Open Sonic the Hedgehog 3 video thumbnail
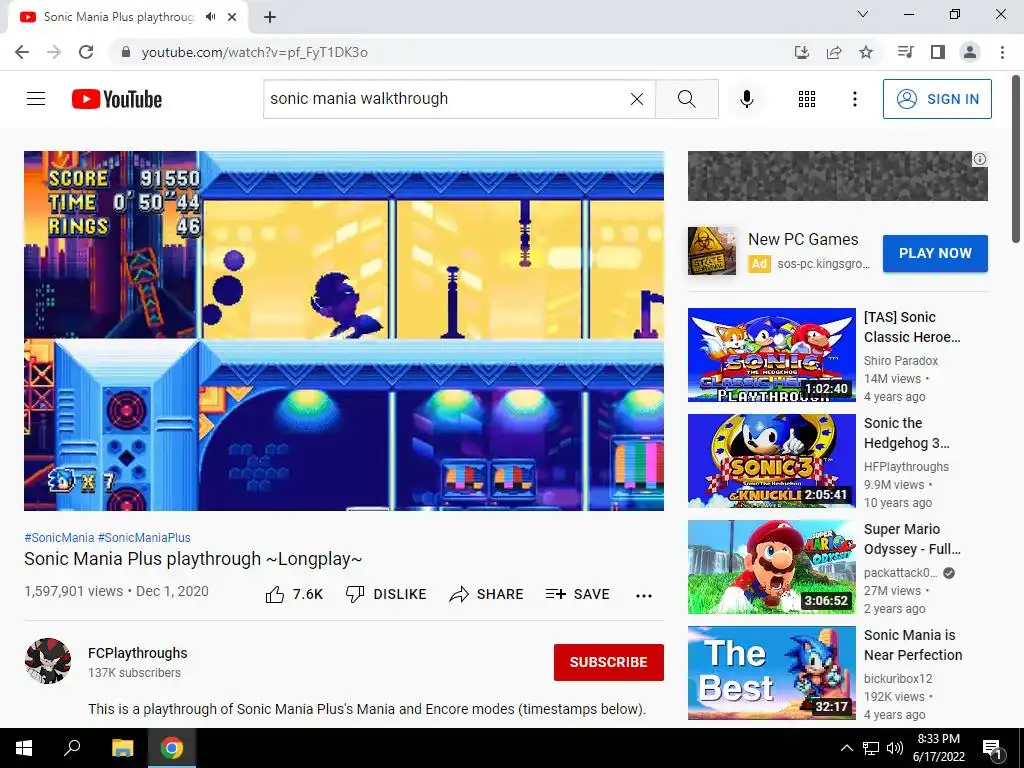The image size is (1024, 768). coord(771,461)
